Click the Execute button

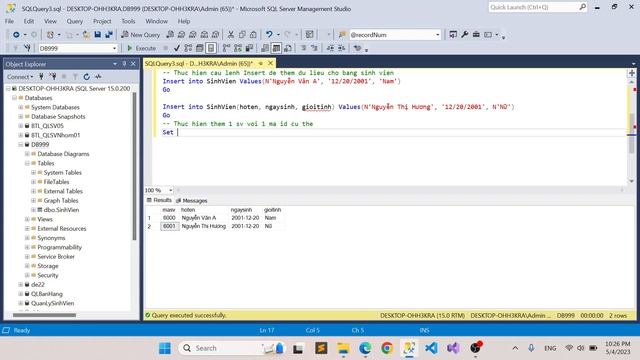coord(142,48)
